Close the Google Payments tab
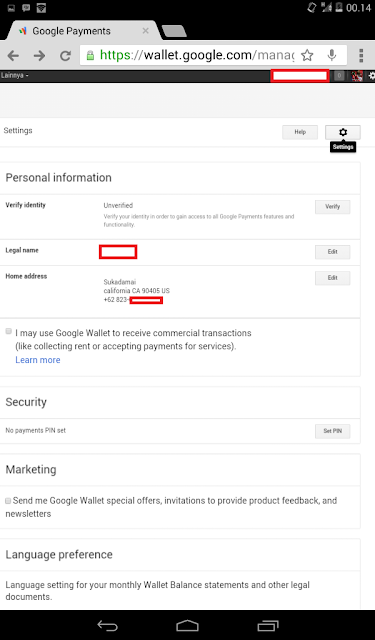Image resolution: width=375 pixels, height=640 pixels. [x=145, y=31]
